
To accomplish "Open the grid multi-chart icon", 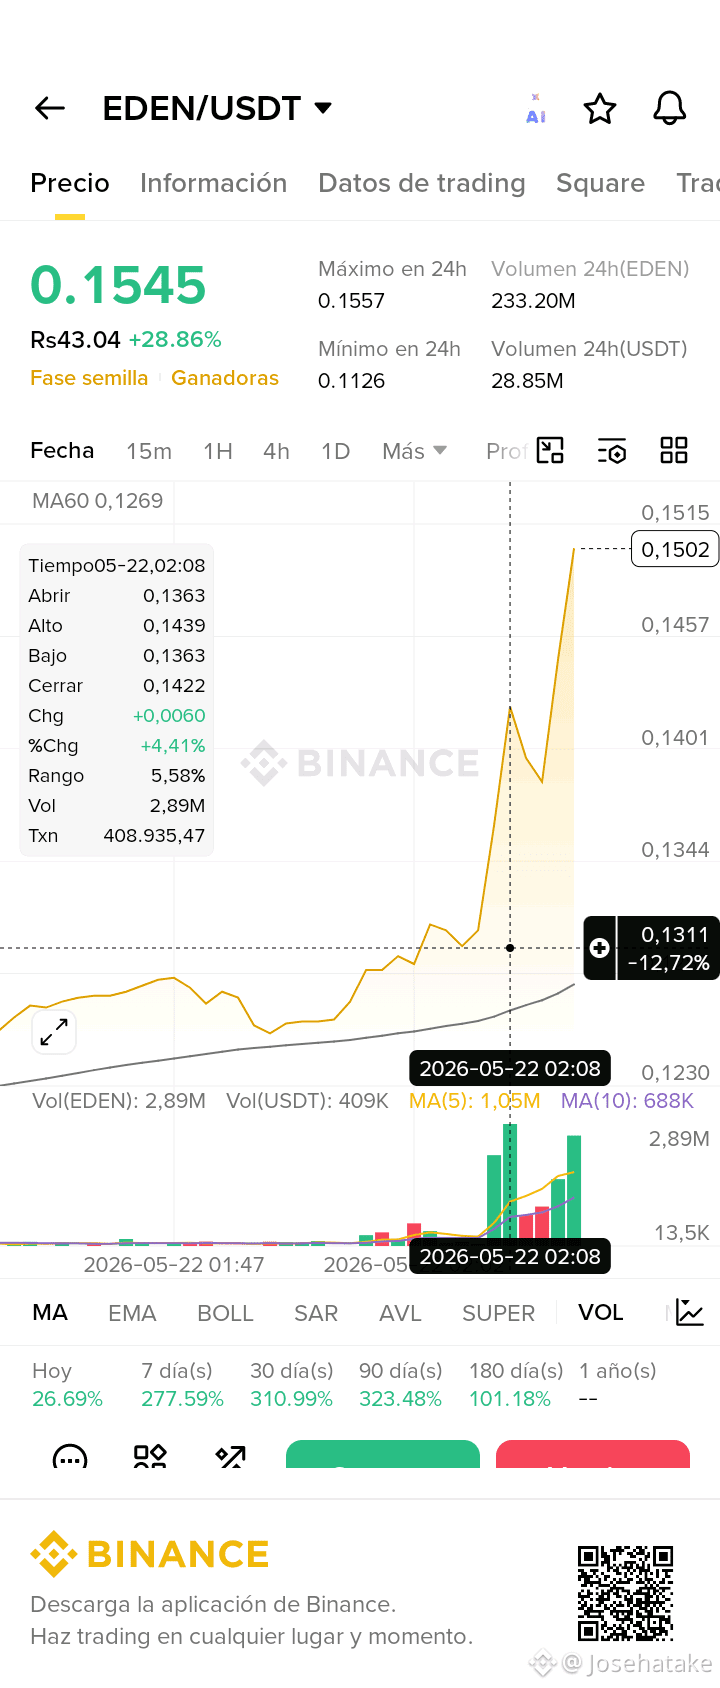I will click(x=674, y=450).
